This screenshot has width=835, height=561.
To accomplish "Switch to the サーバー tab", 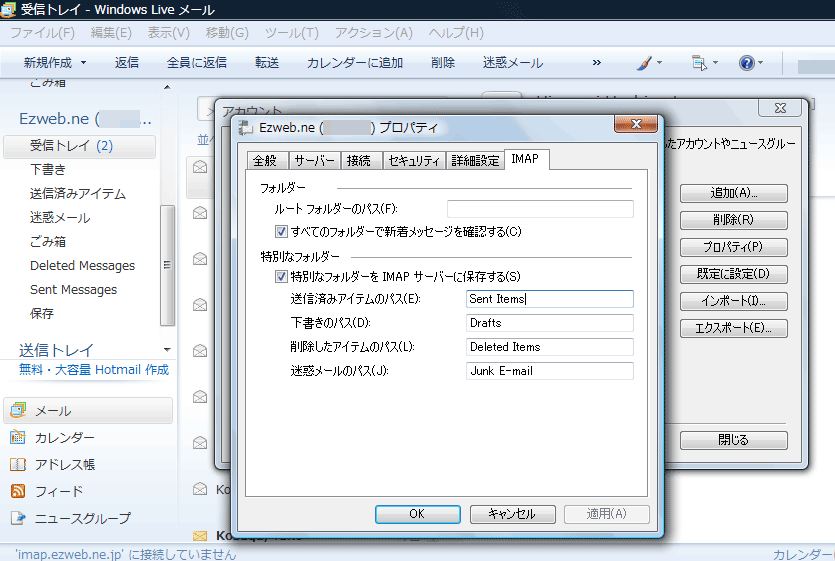I will tap(314, 160).
